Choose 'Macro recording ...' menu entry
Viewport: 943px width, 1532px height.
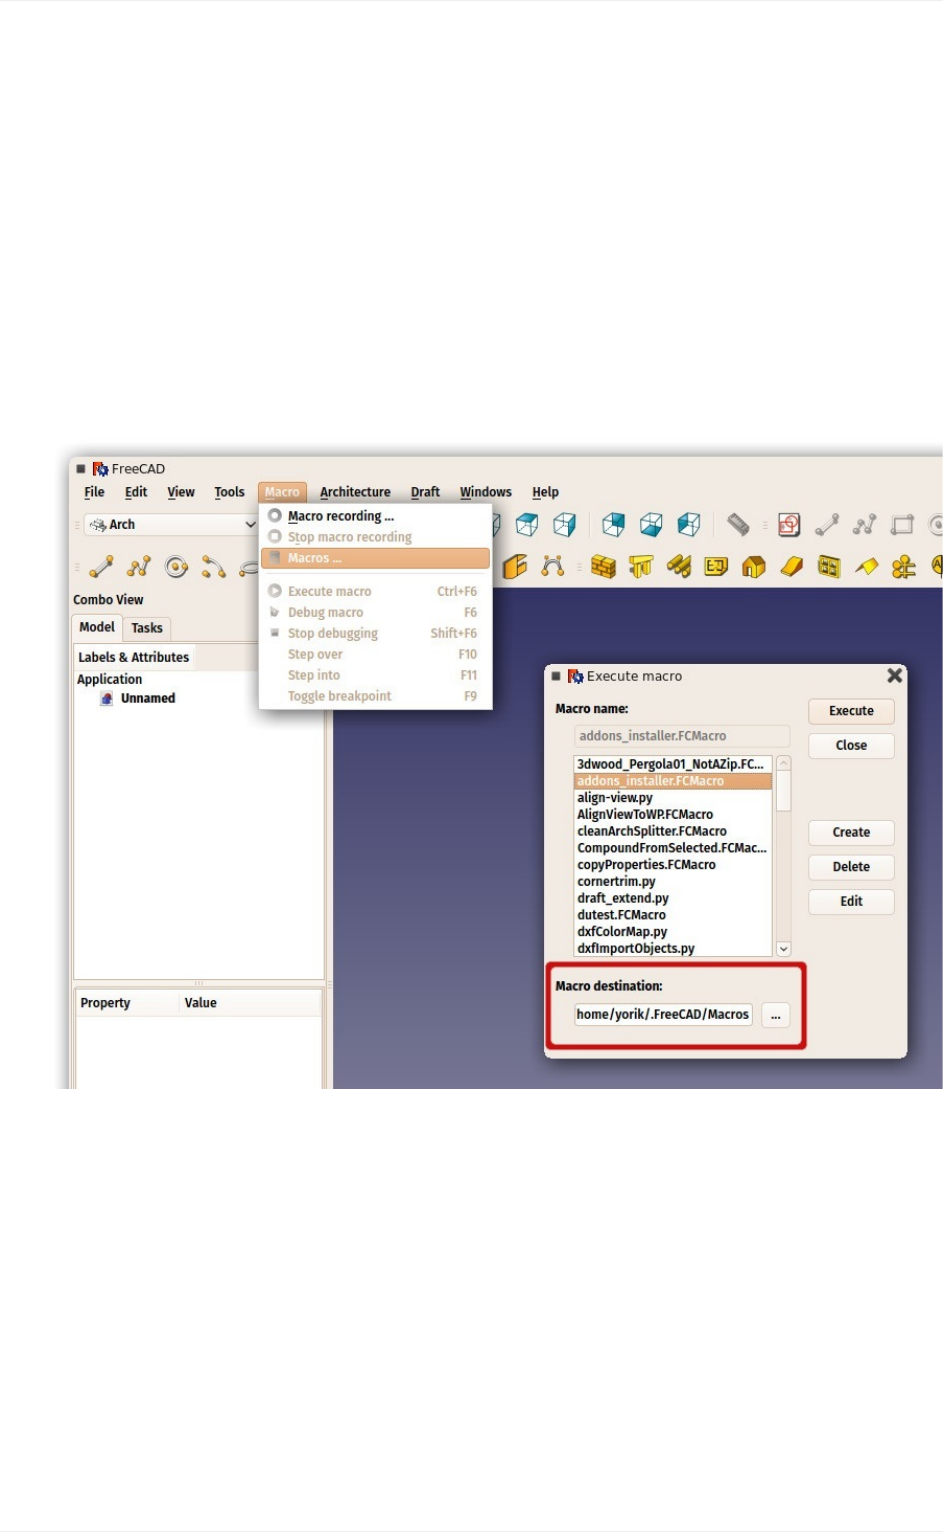pyautogui.click(x=375, y=516)
